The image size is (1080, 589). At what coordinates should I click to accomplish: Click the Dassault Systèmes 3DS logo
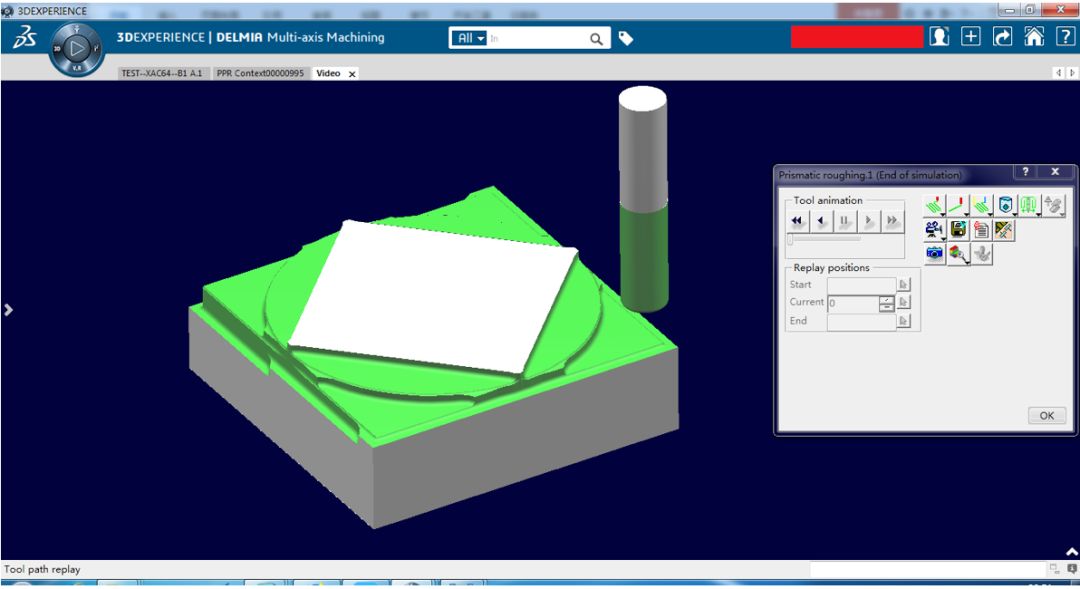coord(25,38)
